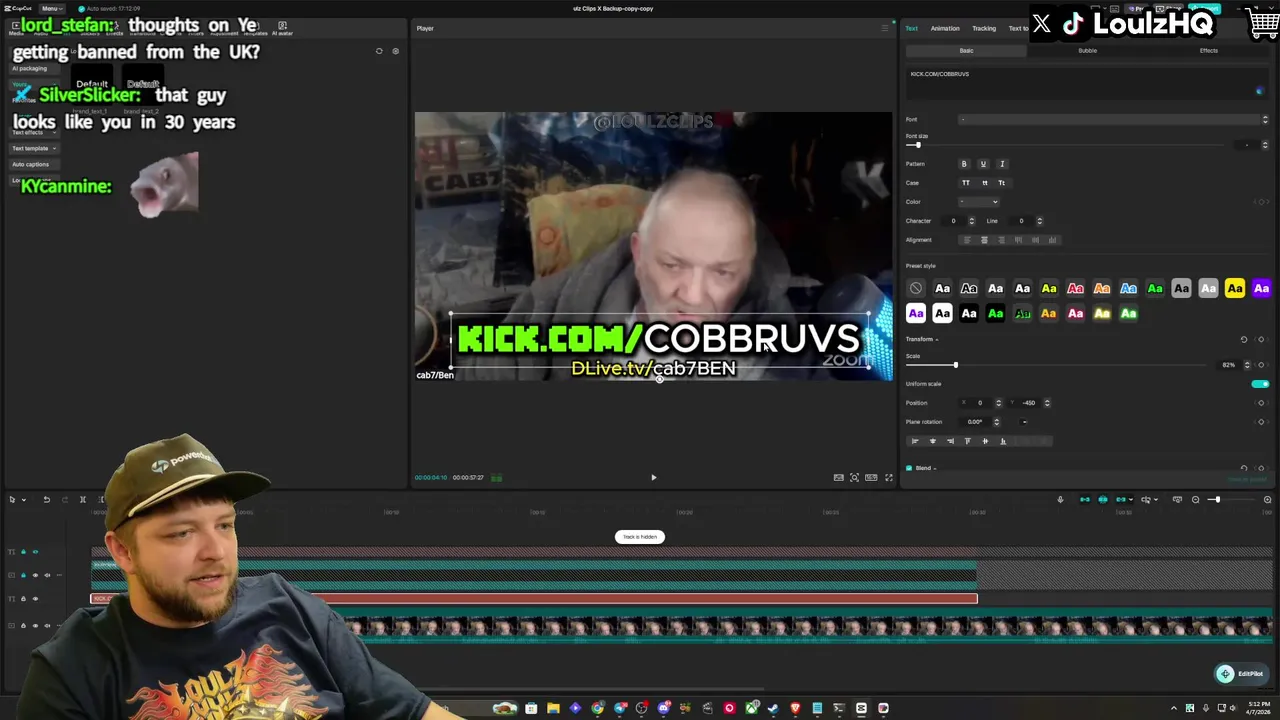Open the EditPilot assistant button

[x=1240, y=674]
